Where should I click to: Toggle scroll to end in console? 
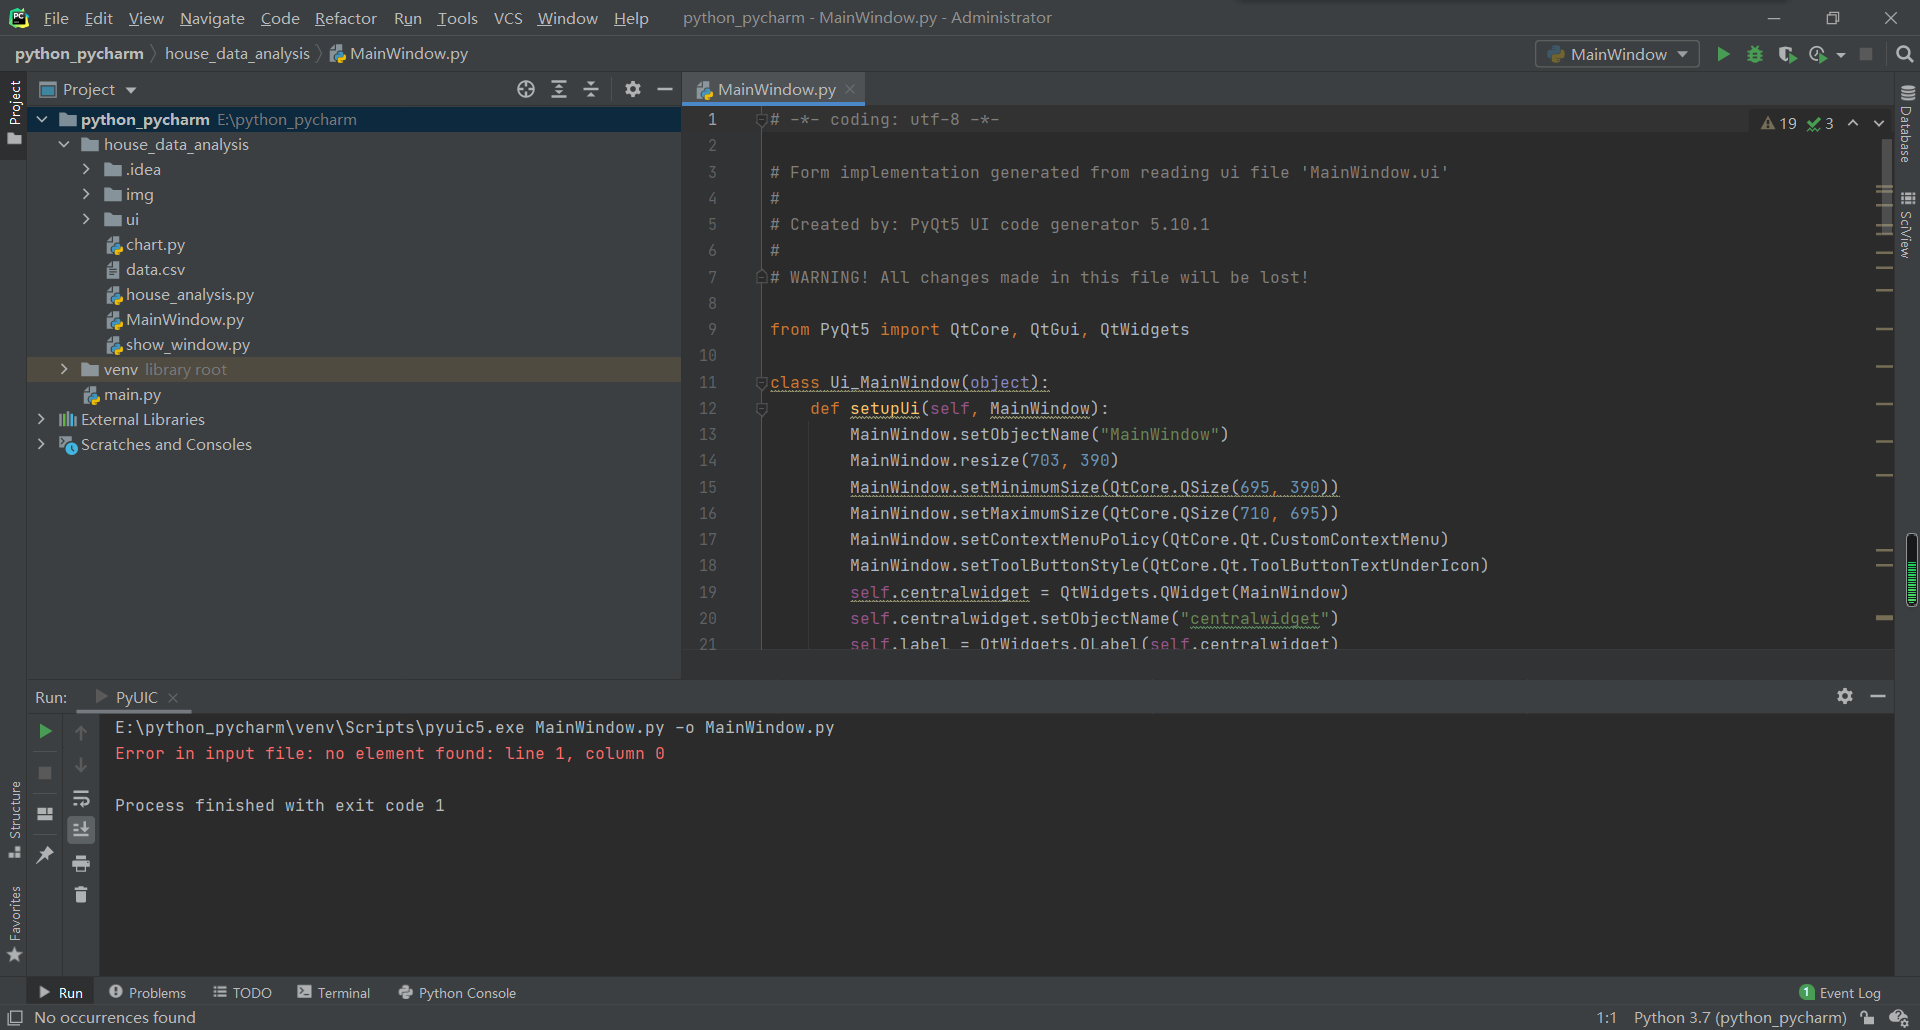pos(81,829)
